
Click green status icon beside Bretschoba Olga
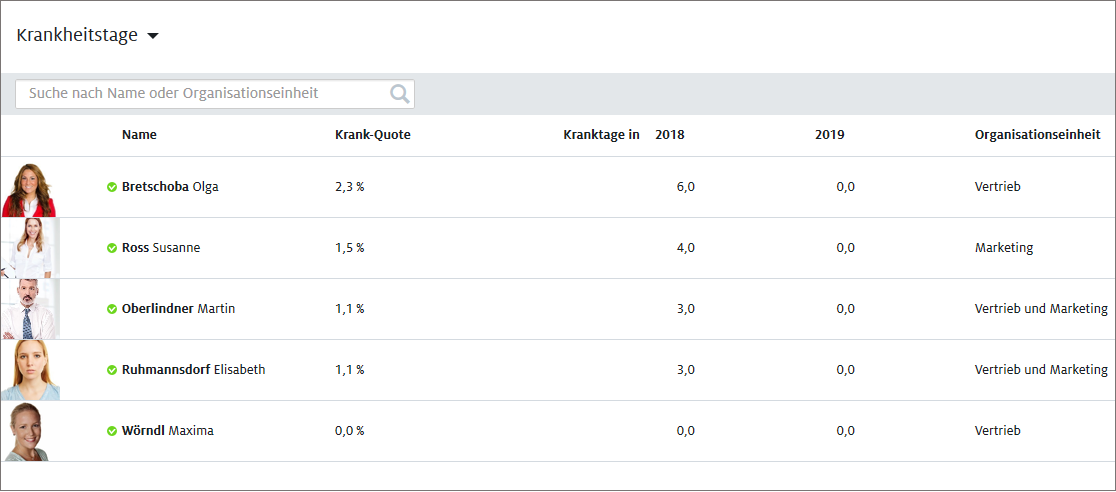(x=112, y=187)
